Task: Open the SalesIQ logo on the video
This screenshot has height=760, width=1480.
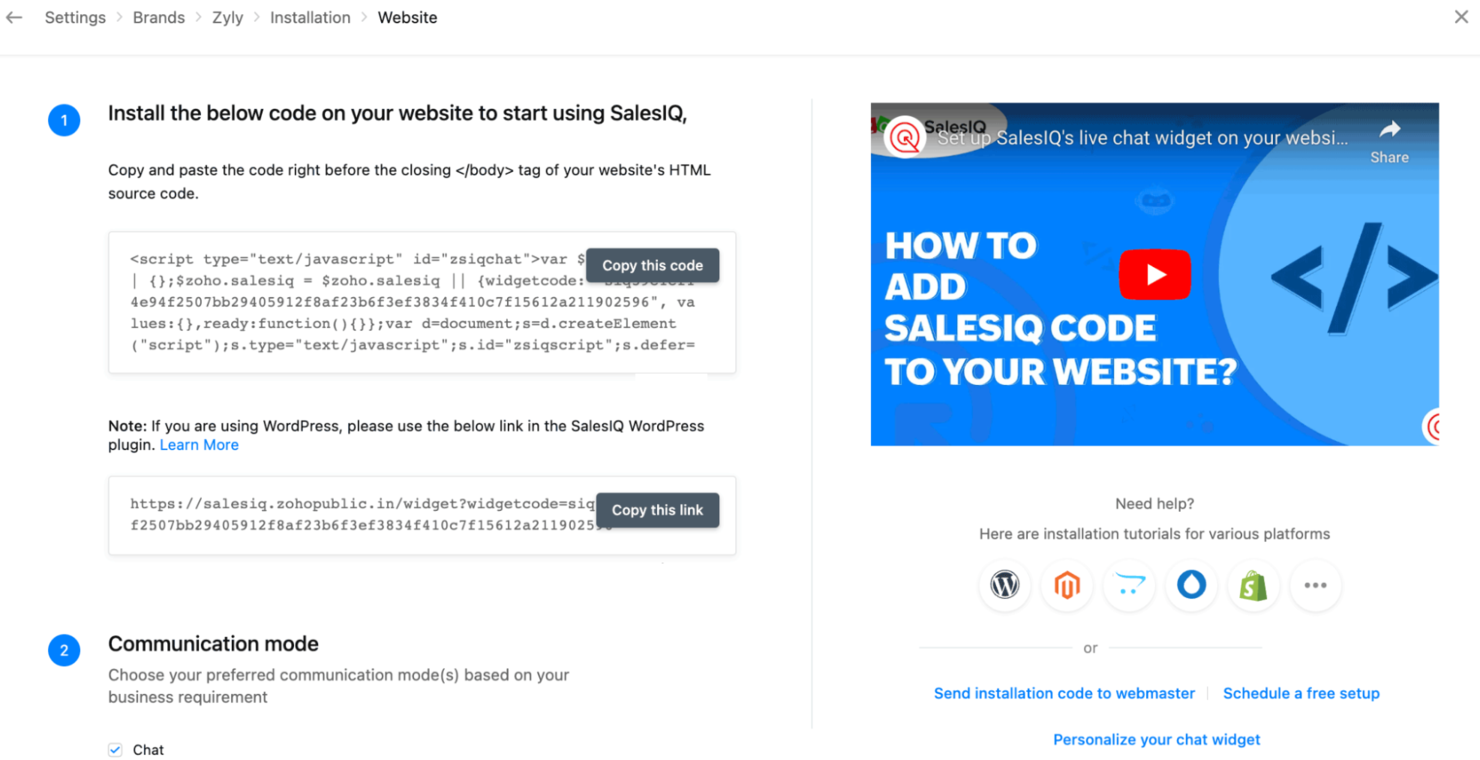Action: (905, 135)
